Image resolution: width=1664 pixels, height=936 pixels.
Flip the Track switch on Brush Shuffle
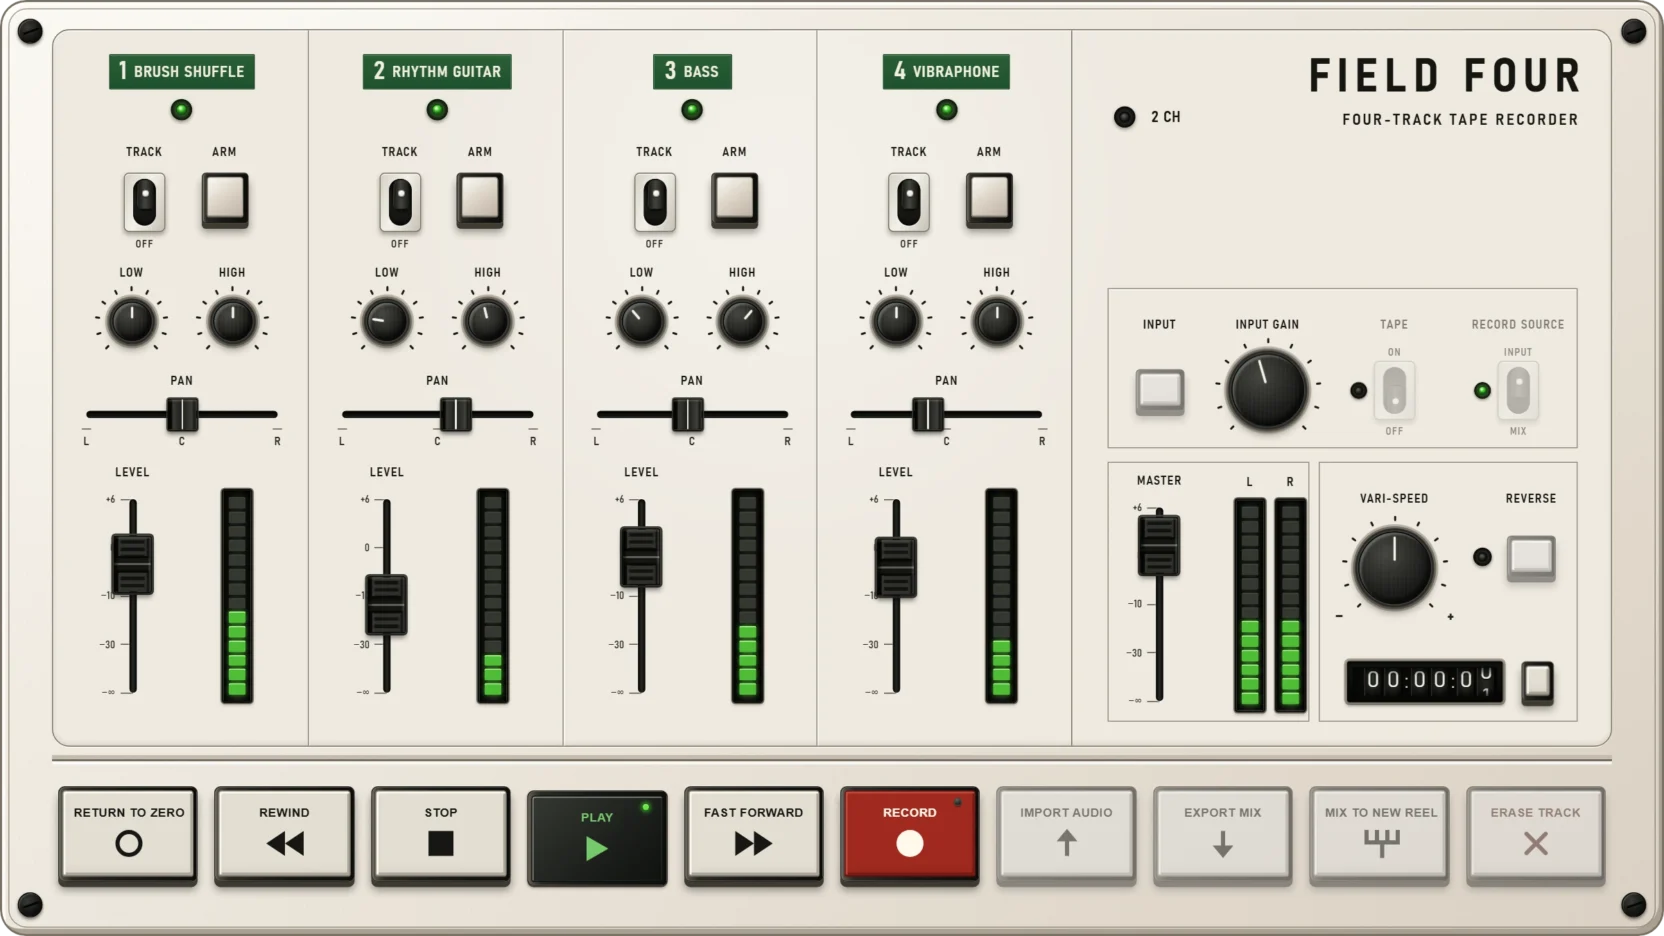pyautogui.click(x=145, y=202)
